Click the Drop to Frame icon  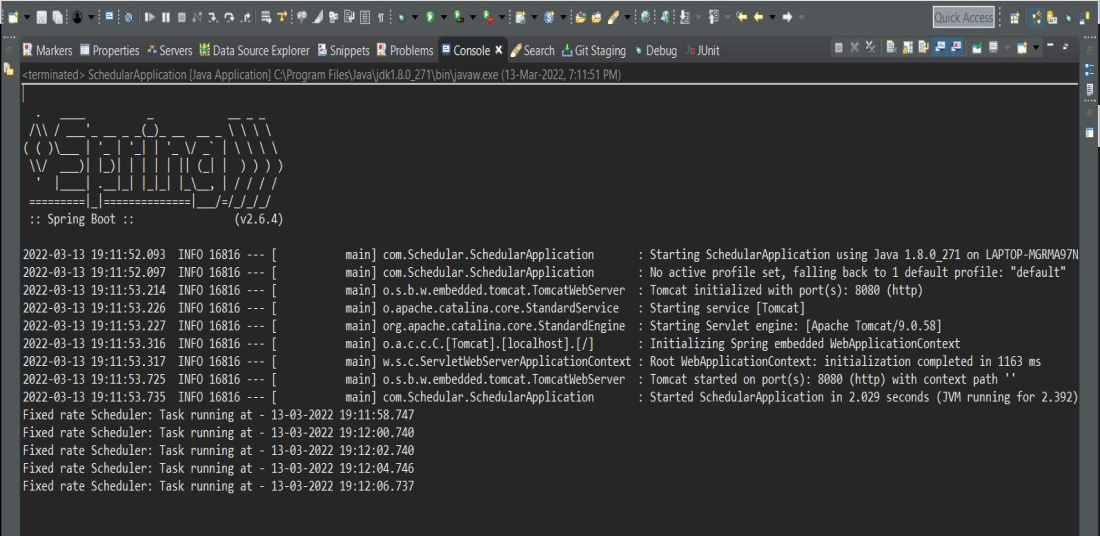click(x=266, y=17)
